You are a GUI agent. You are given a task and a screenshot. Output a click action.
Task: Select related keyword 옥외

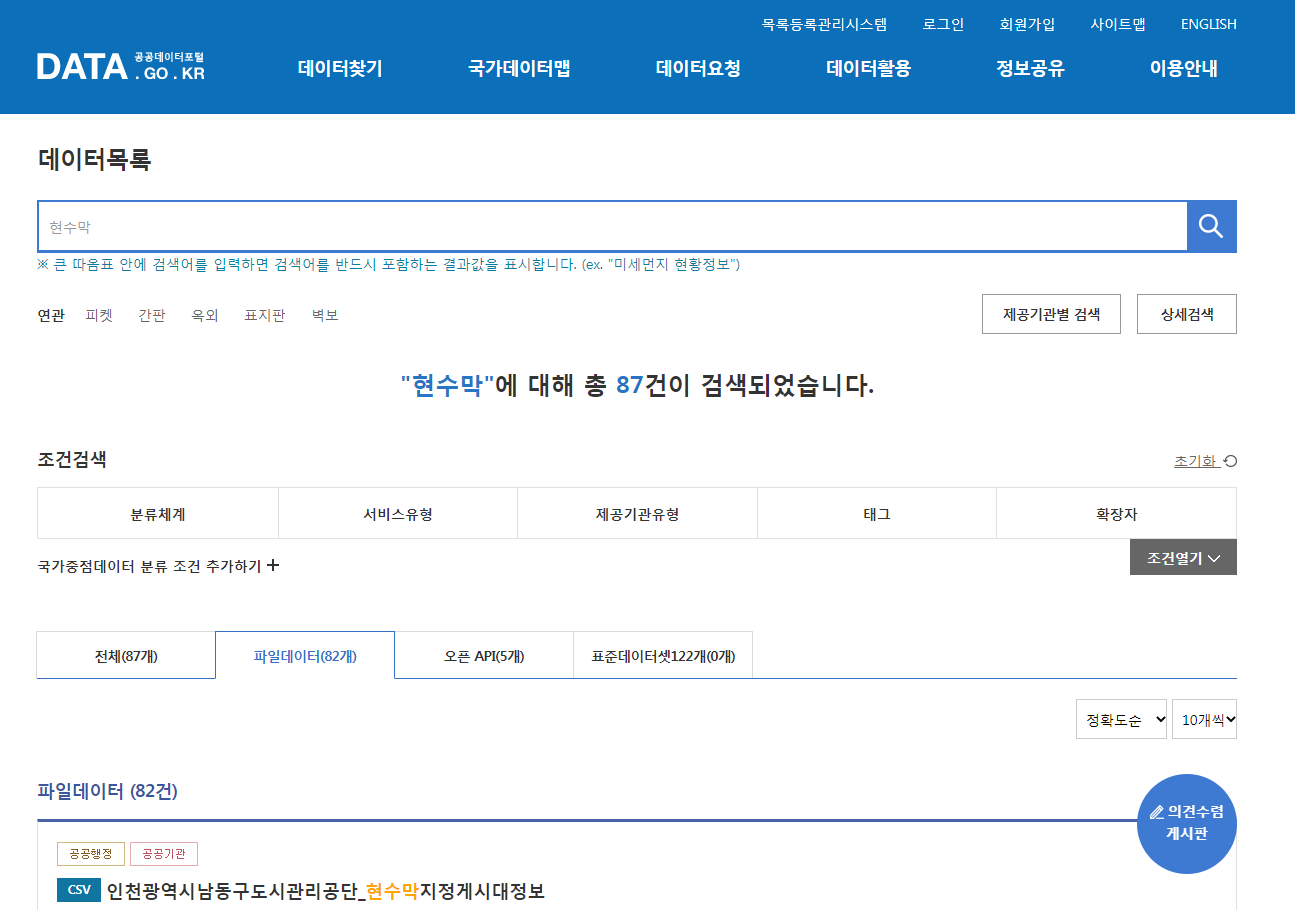click(205, 315)
